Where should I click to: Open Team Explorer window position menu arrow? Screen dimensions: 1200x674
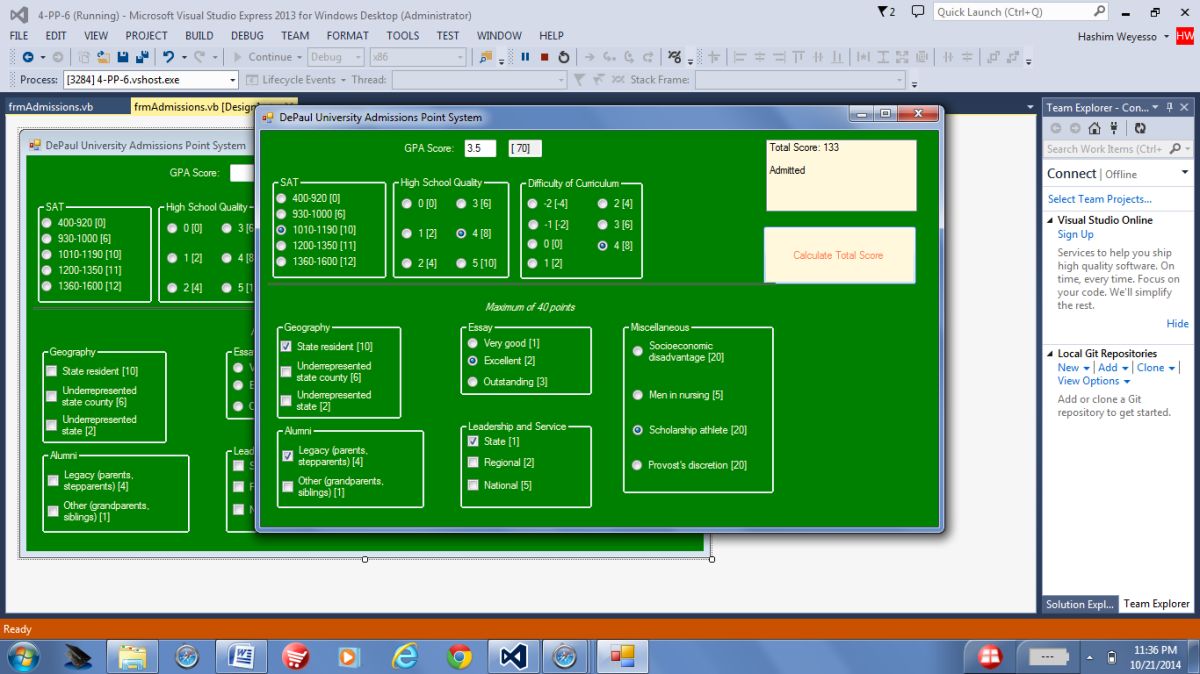click(1156, 107)
